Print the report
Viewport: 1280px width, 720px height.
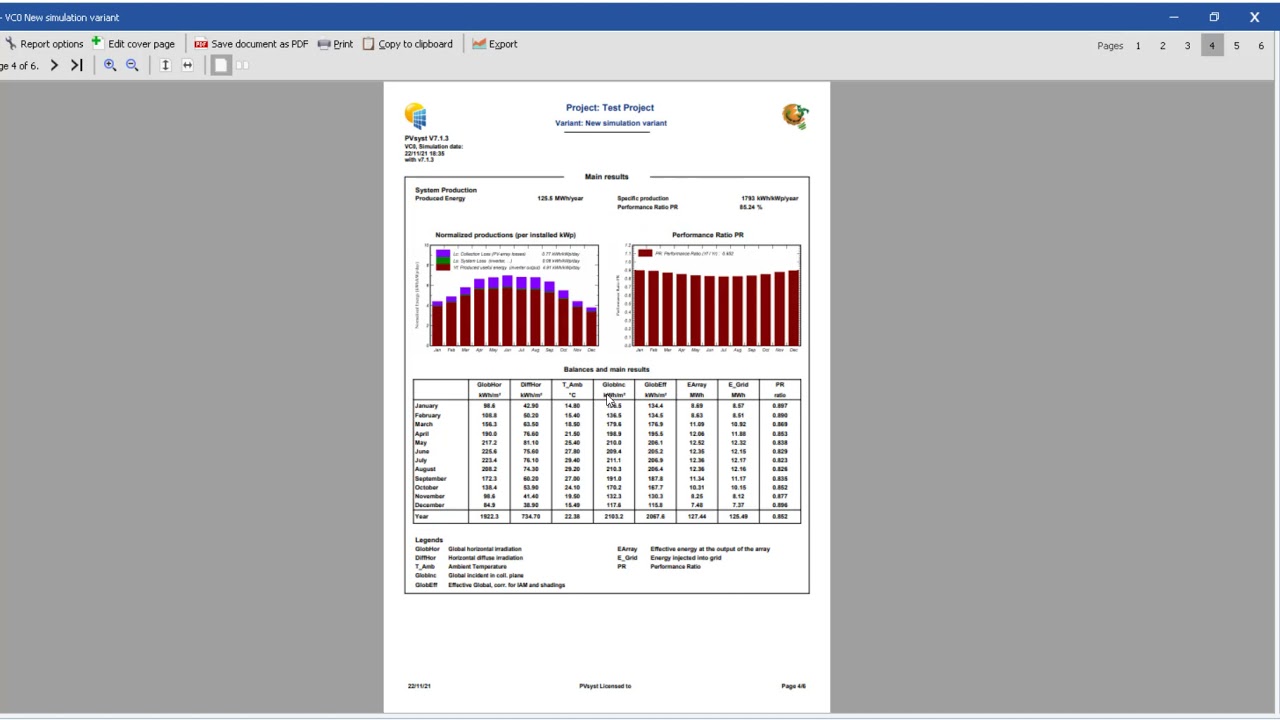335,44
